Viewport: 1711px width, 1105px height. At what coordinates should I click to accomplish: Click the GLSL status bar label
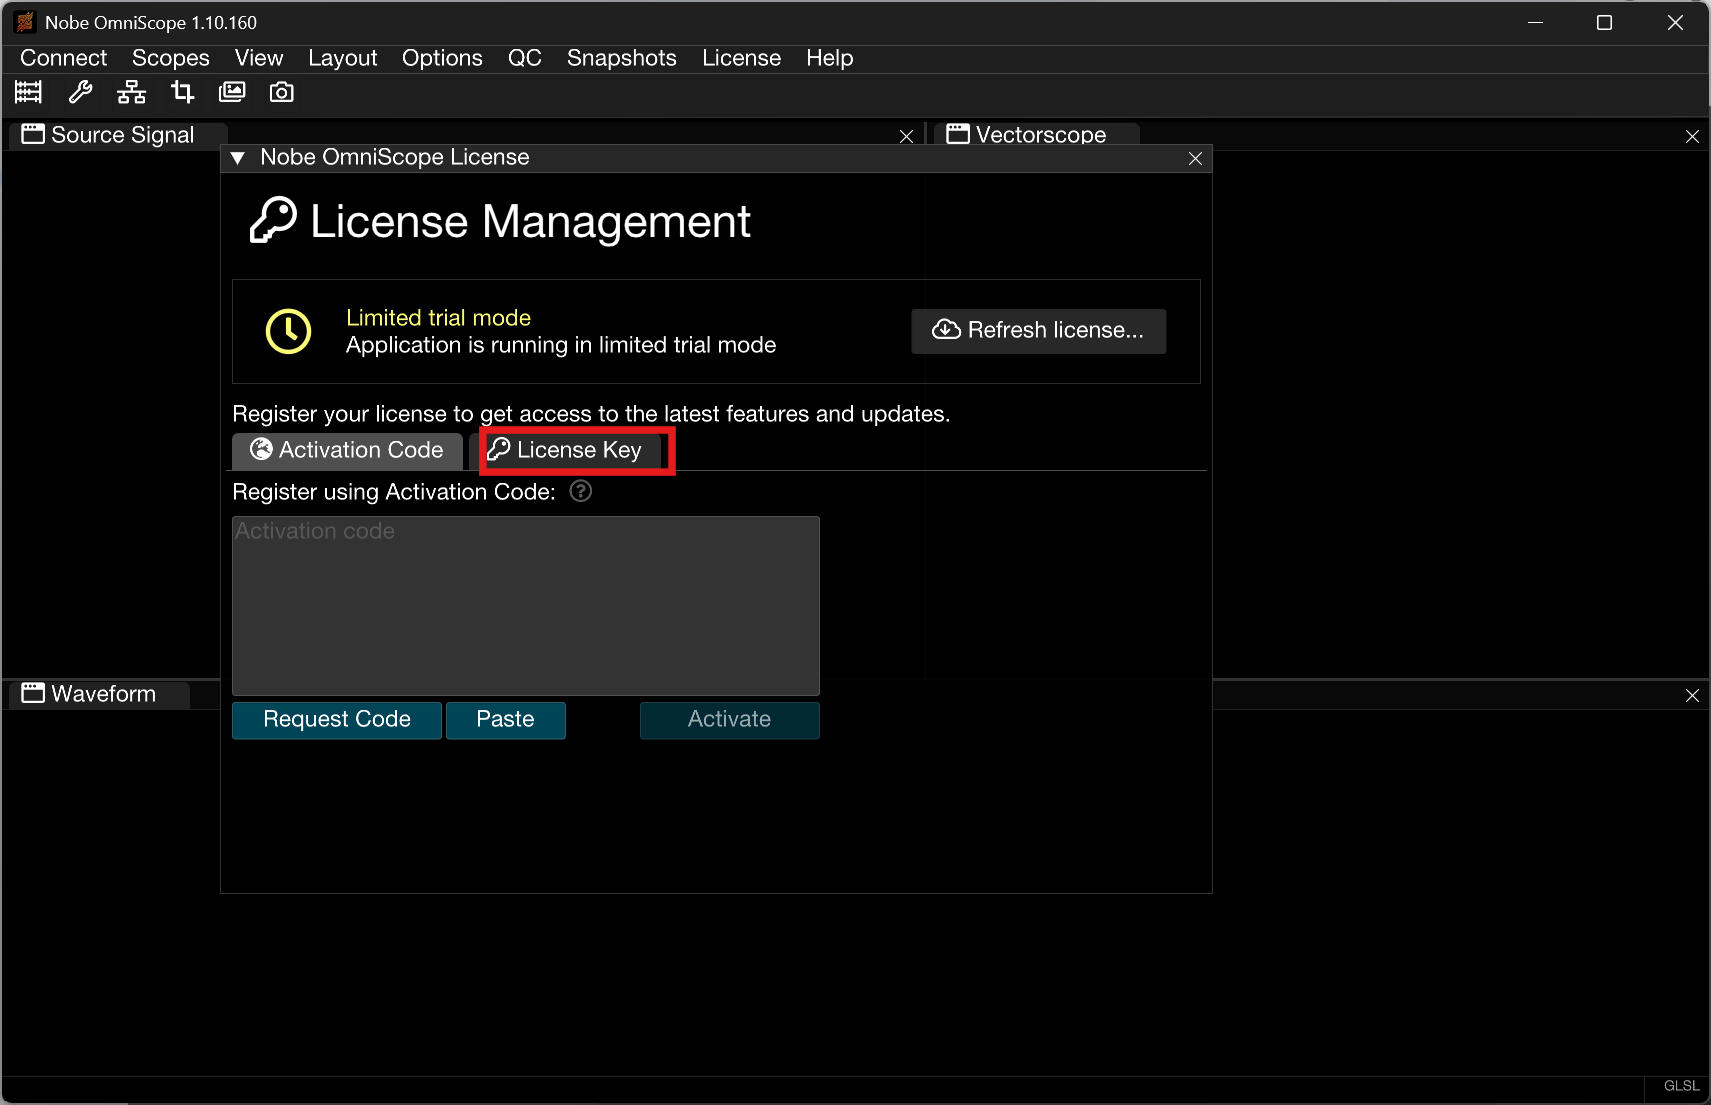(x=1680, y=1086)
